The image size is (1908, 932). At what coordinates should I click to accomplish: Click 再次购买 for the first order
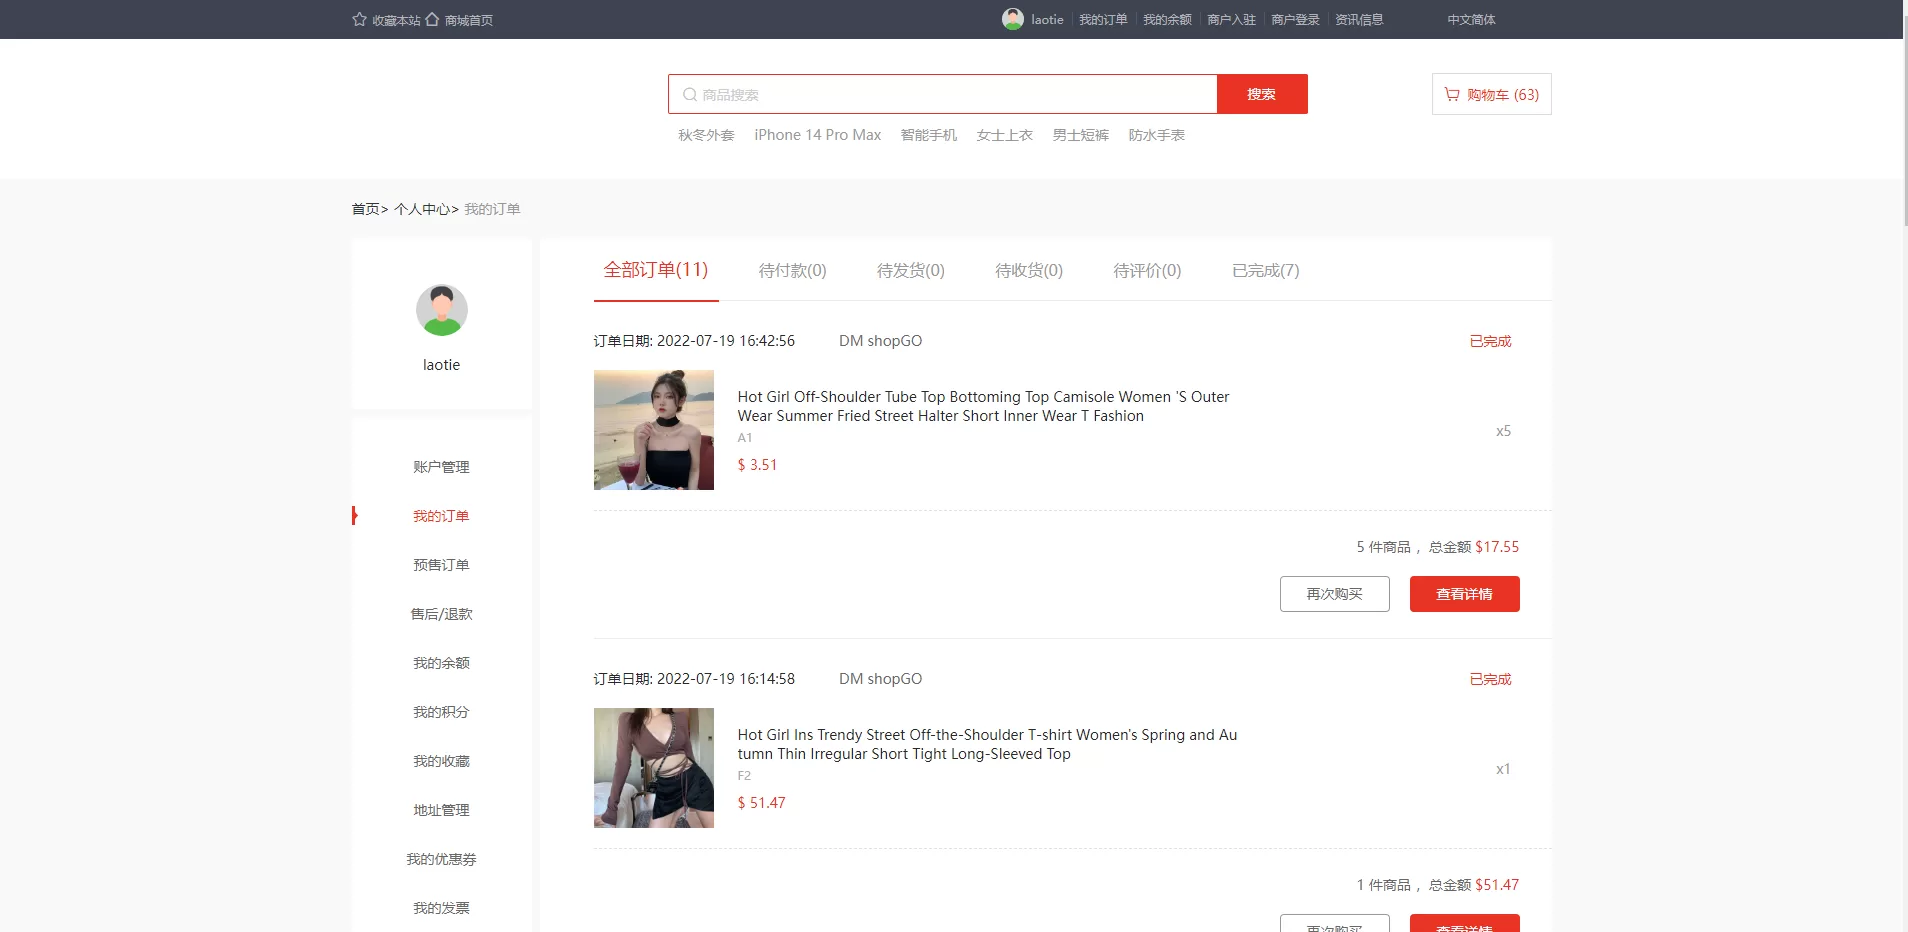click(1334, 594)
